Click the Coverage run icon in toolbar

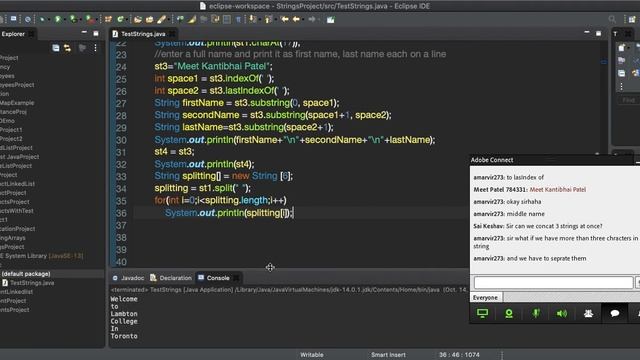[x=73, y=19]
